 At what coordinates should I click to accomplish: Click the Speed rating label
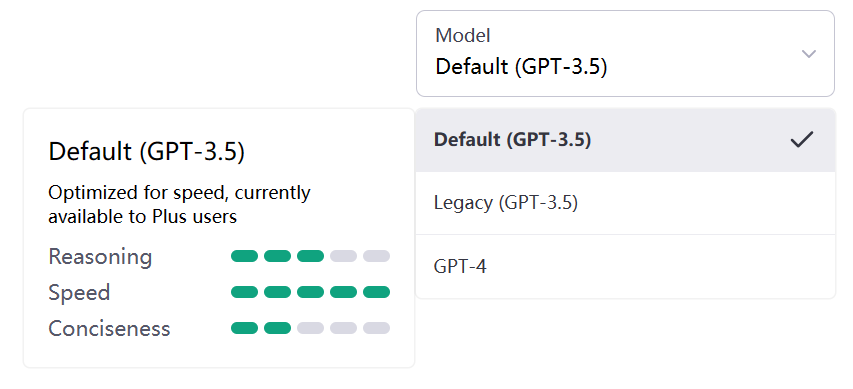(x=79, y=293)
